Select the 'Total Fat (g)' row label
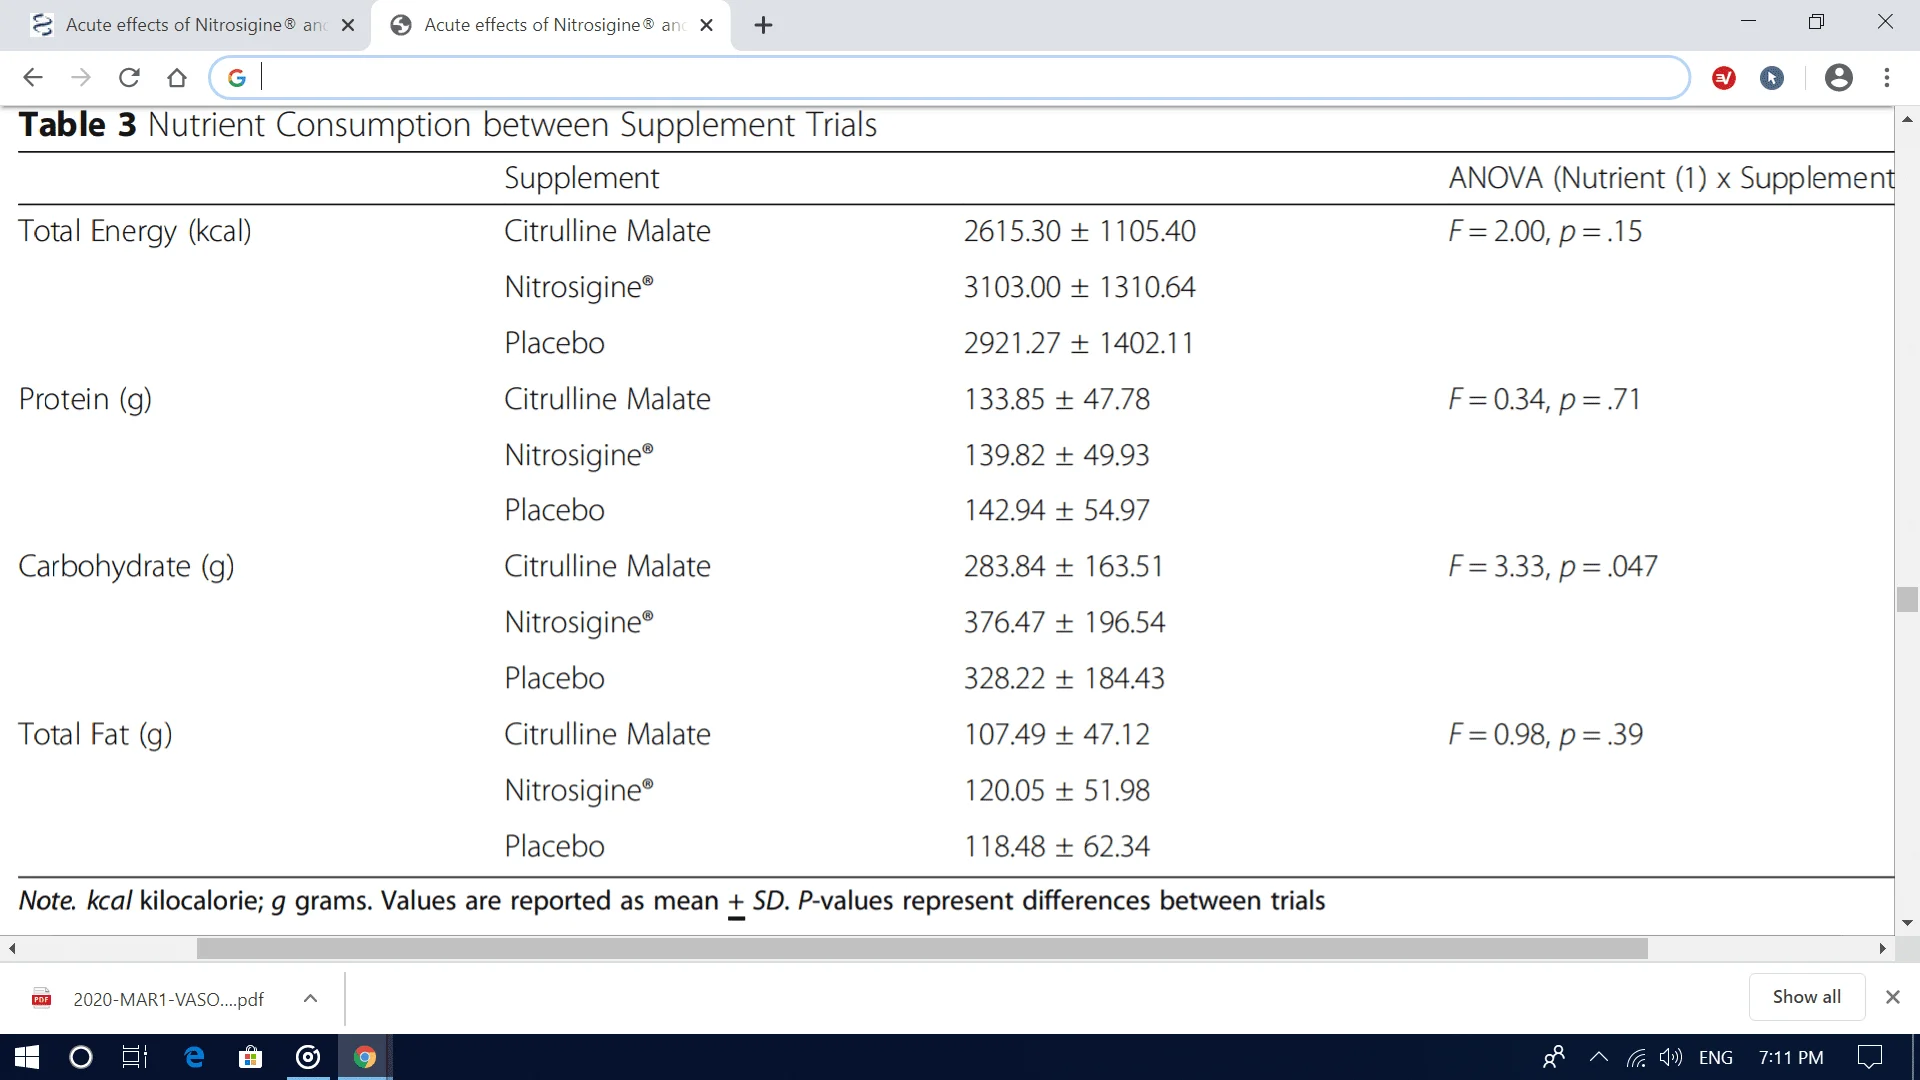This screenshot has height=1080, width=1920. pyautogui.click(x=95, y=734)
